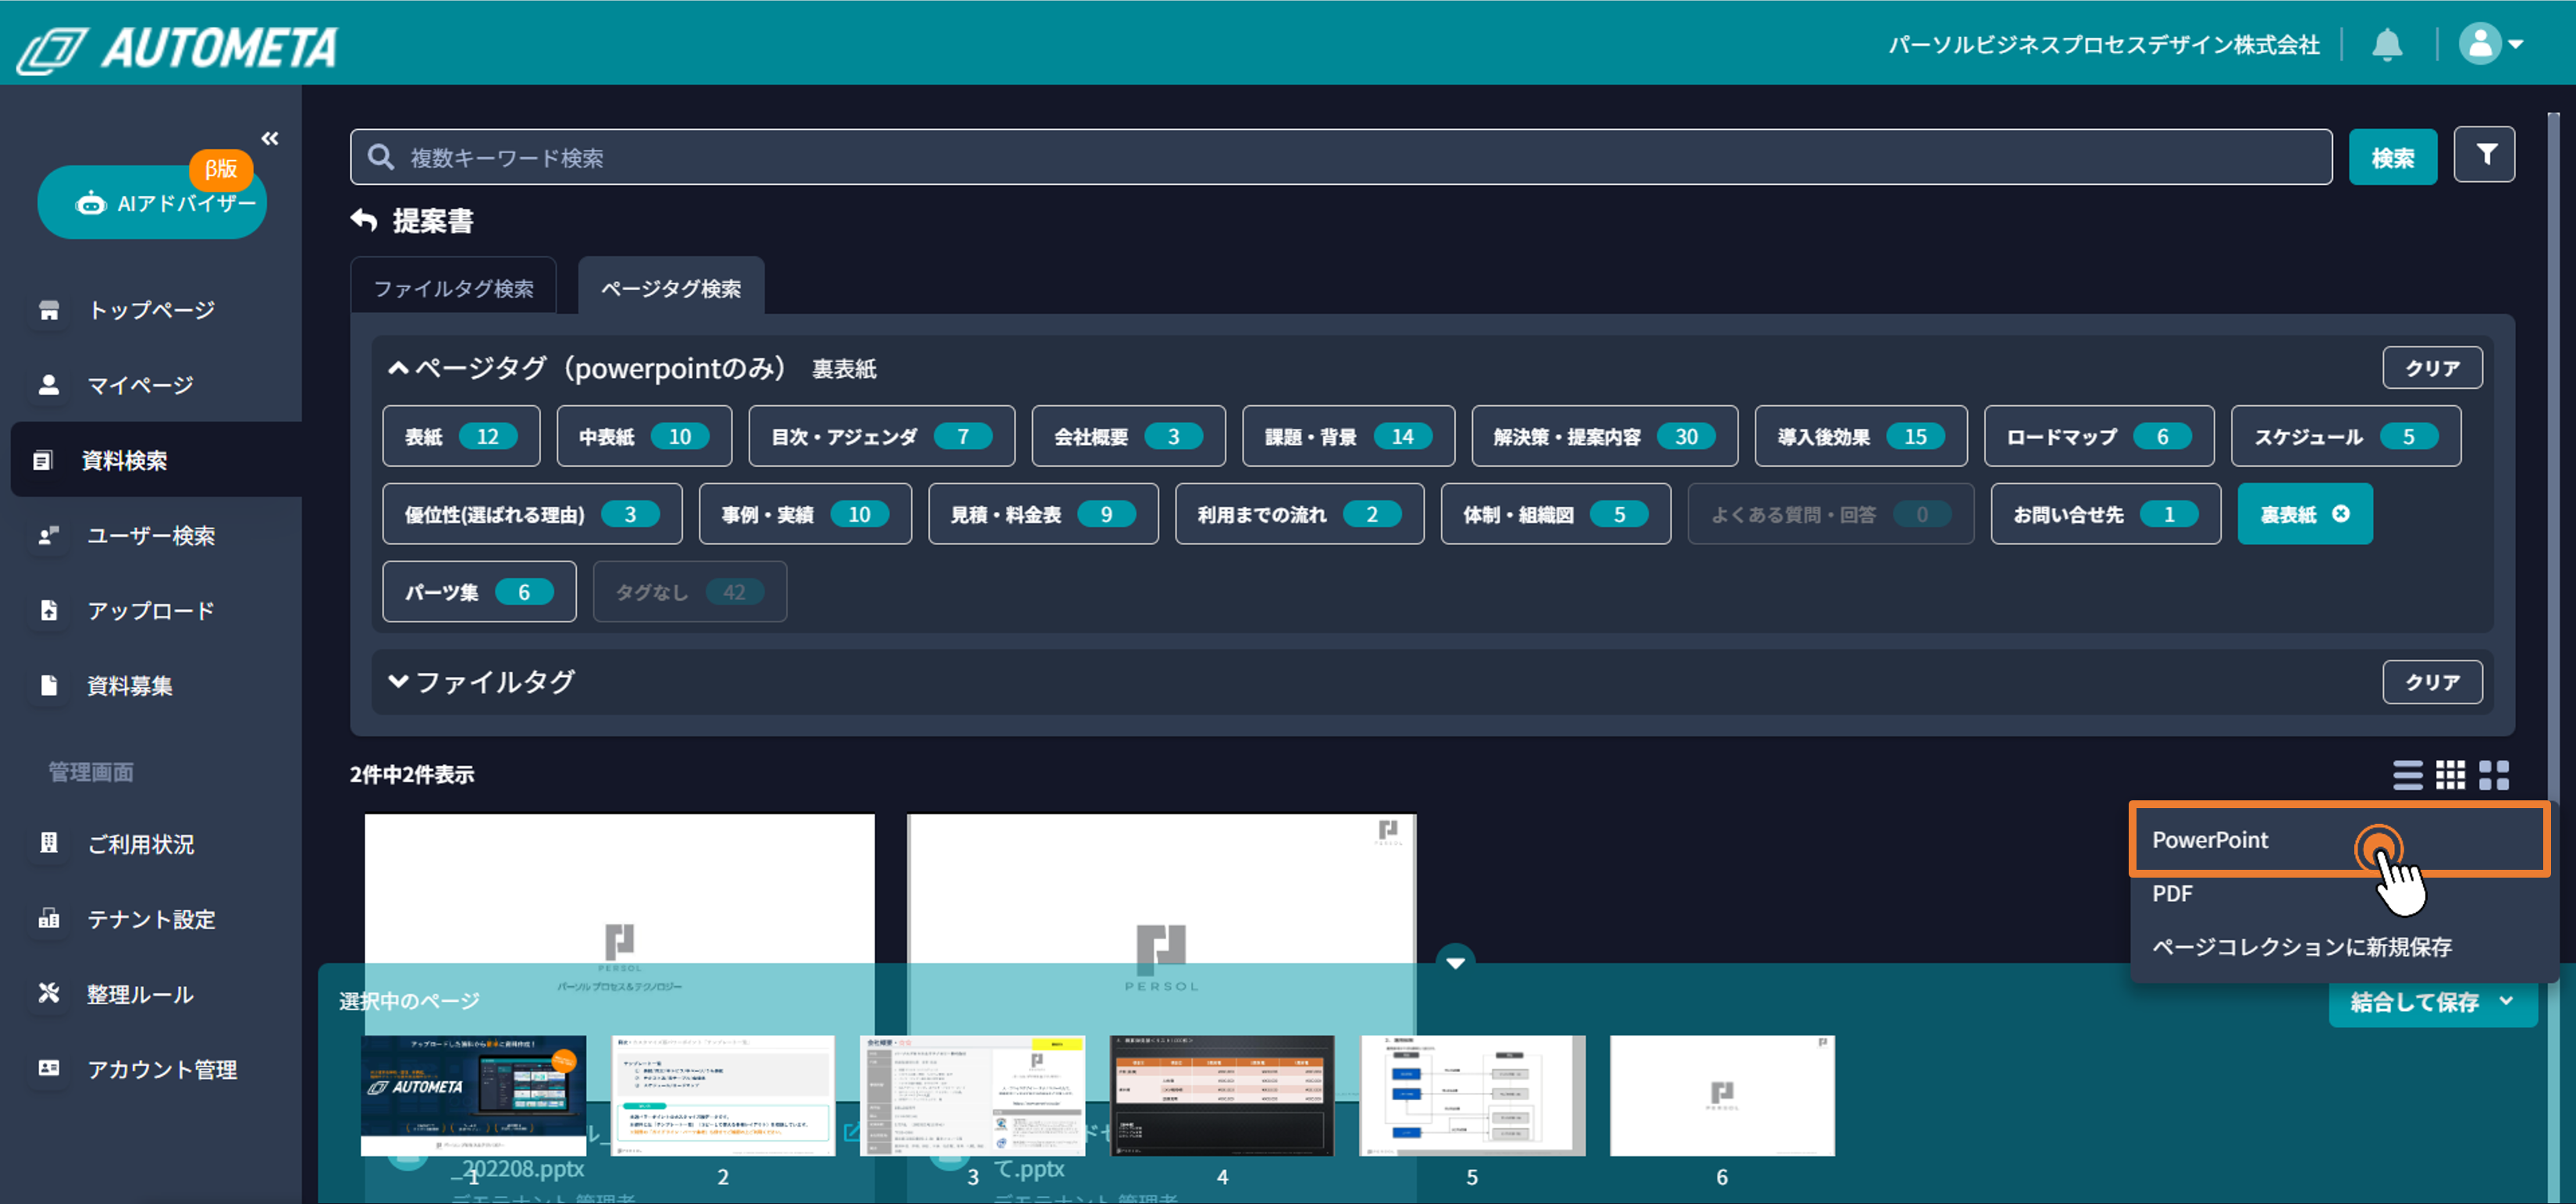Open アップロード in the sidebar

150,610
